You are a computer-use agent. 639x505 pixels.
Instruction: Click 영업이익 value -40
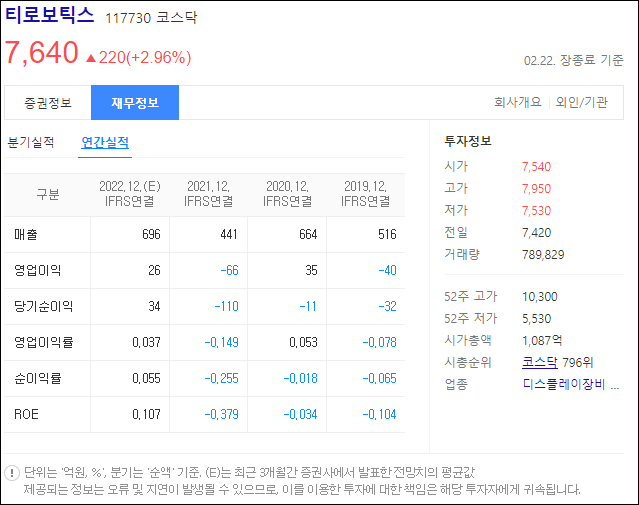(388, 270)
